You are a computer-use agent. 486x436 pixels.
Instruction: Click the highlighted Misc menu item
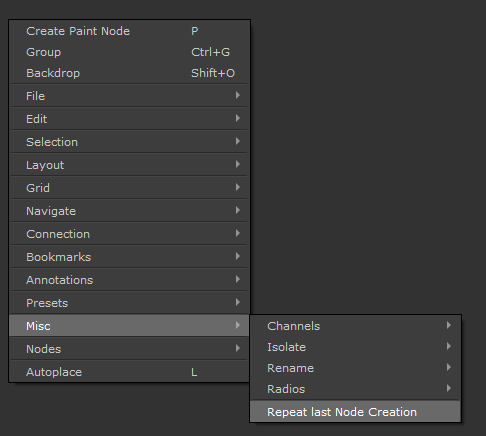click(129, 326)
